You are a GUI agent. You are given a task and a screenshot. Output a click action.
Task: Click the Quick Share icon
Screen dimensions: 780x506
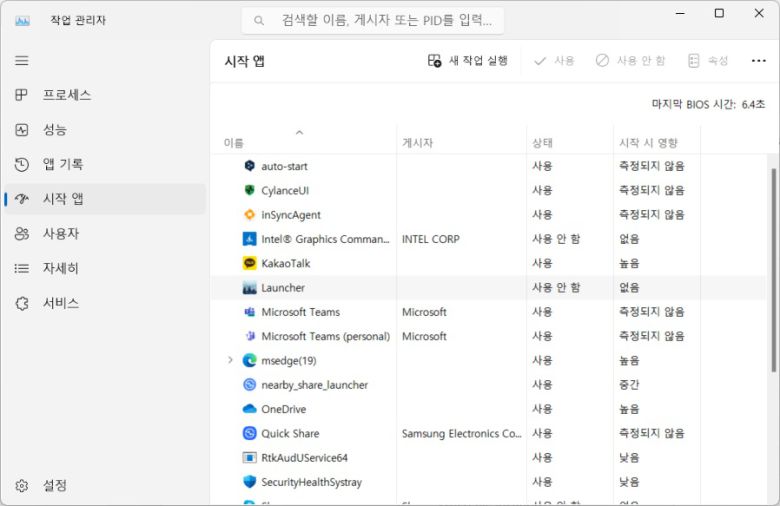pos(250,433)
